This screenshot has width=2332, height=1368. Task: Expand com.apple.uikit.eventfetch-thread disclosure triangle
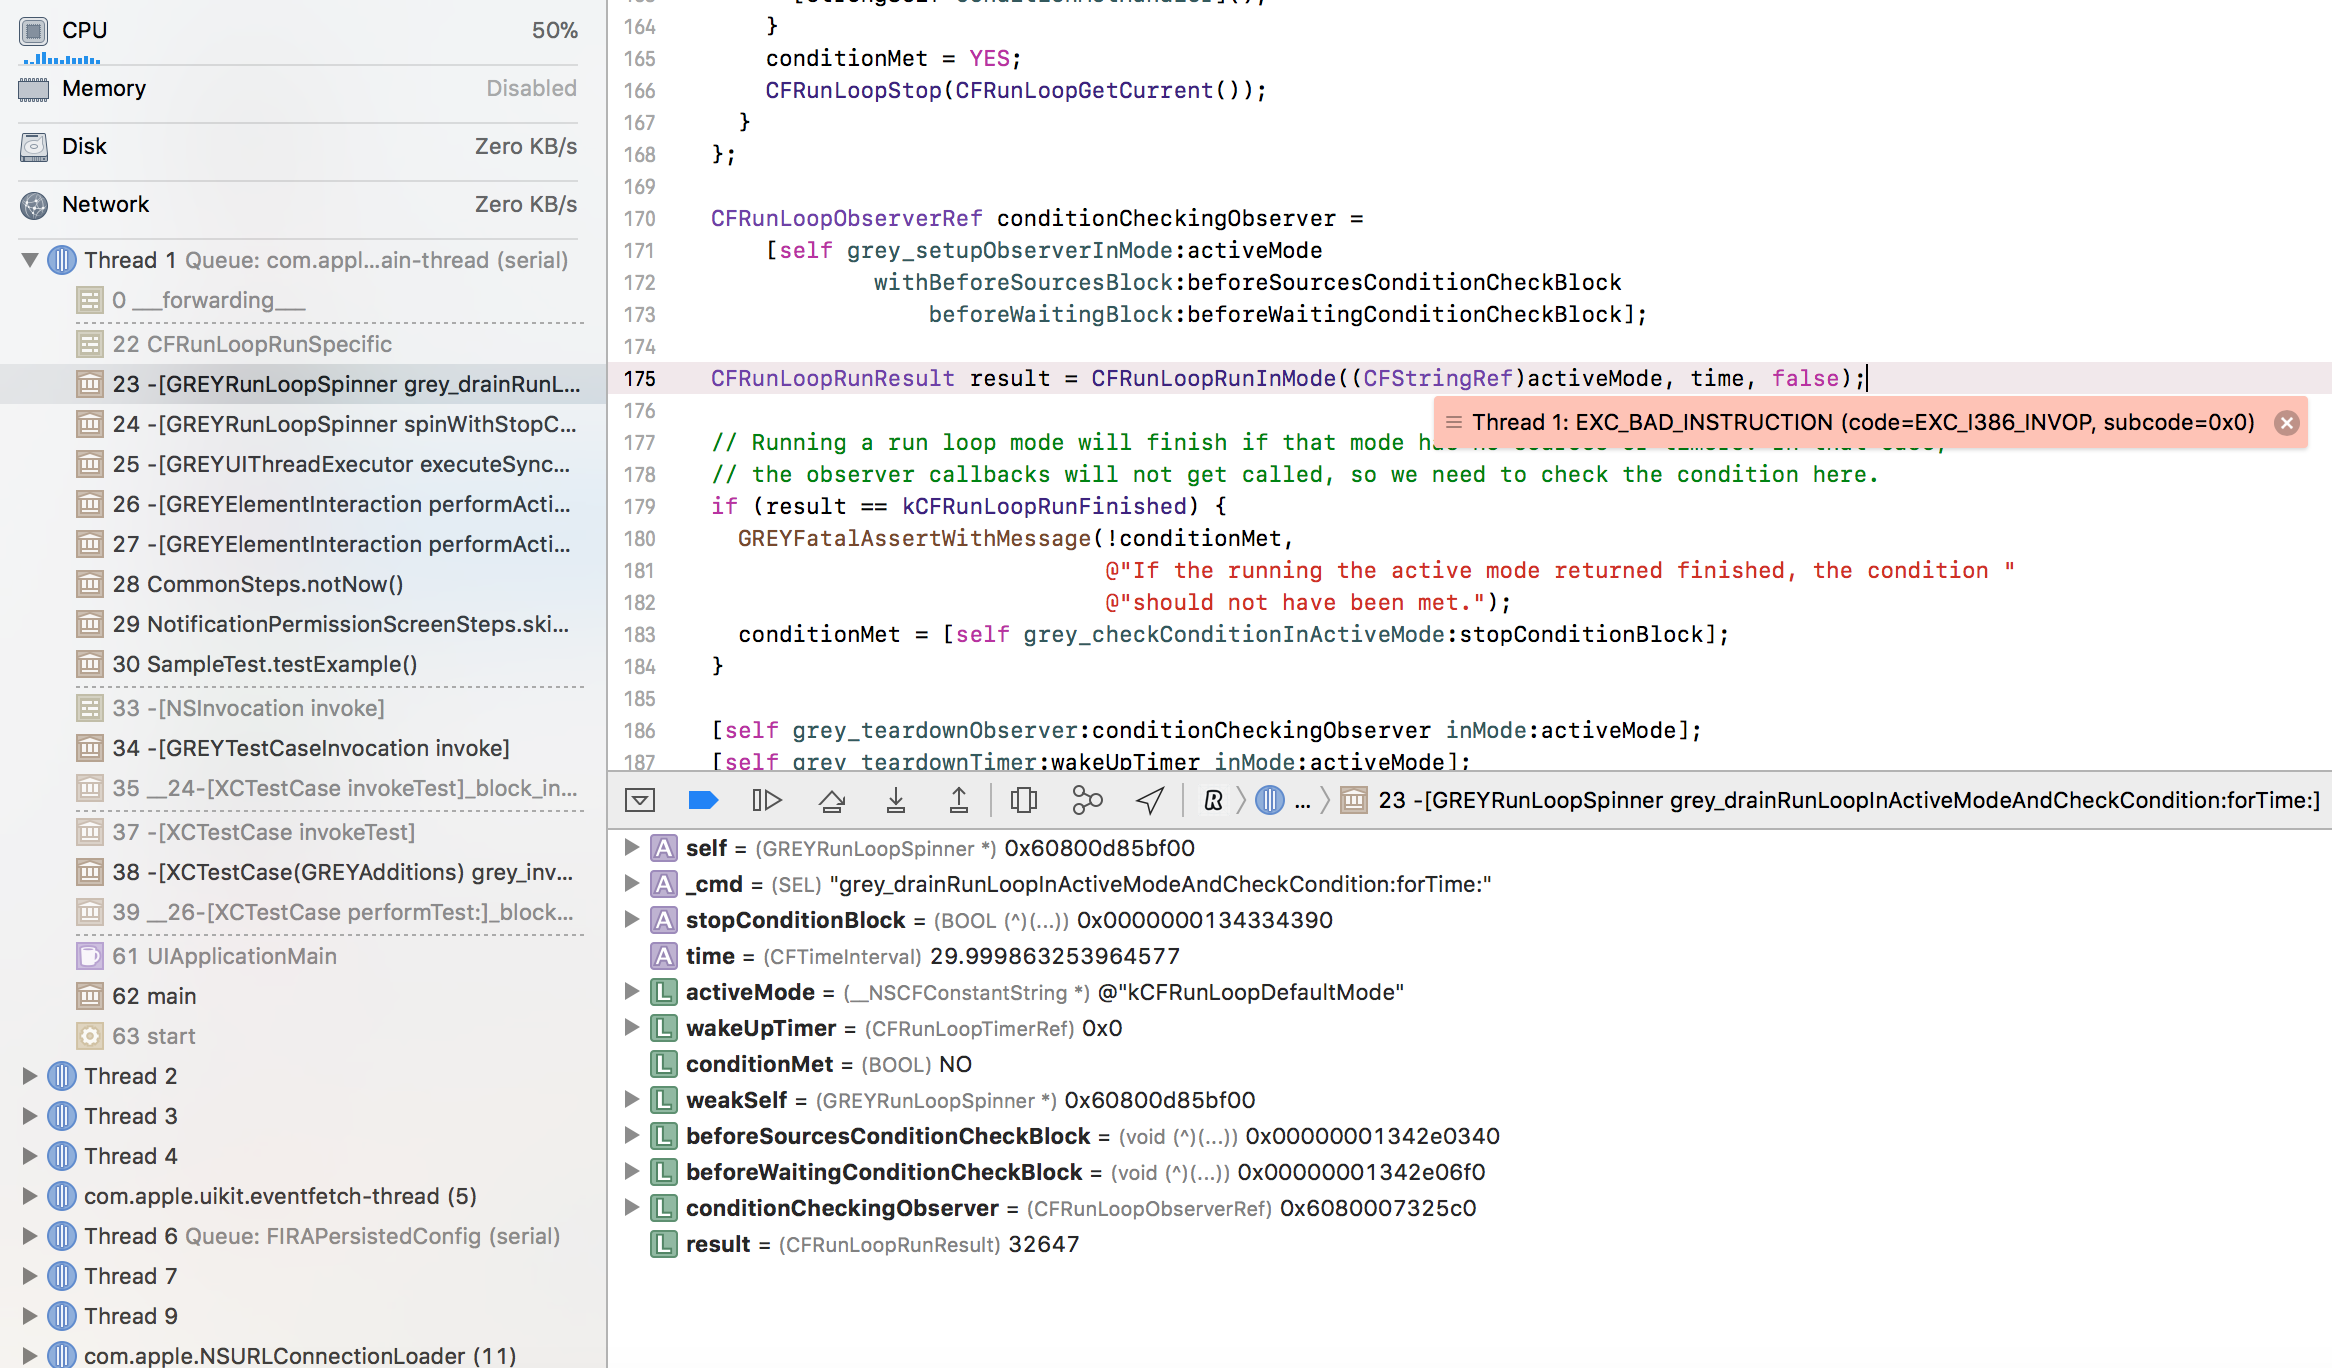tap(30, 1196)
